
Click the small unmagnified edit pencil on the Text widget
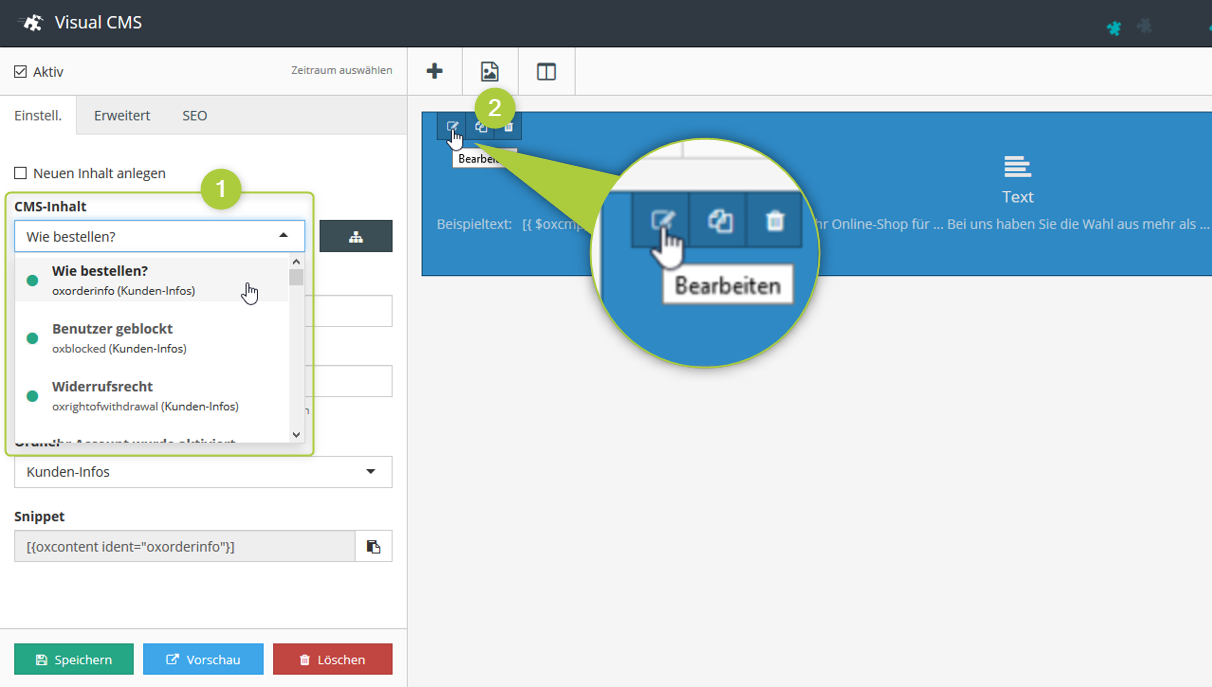[452, 126]
